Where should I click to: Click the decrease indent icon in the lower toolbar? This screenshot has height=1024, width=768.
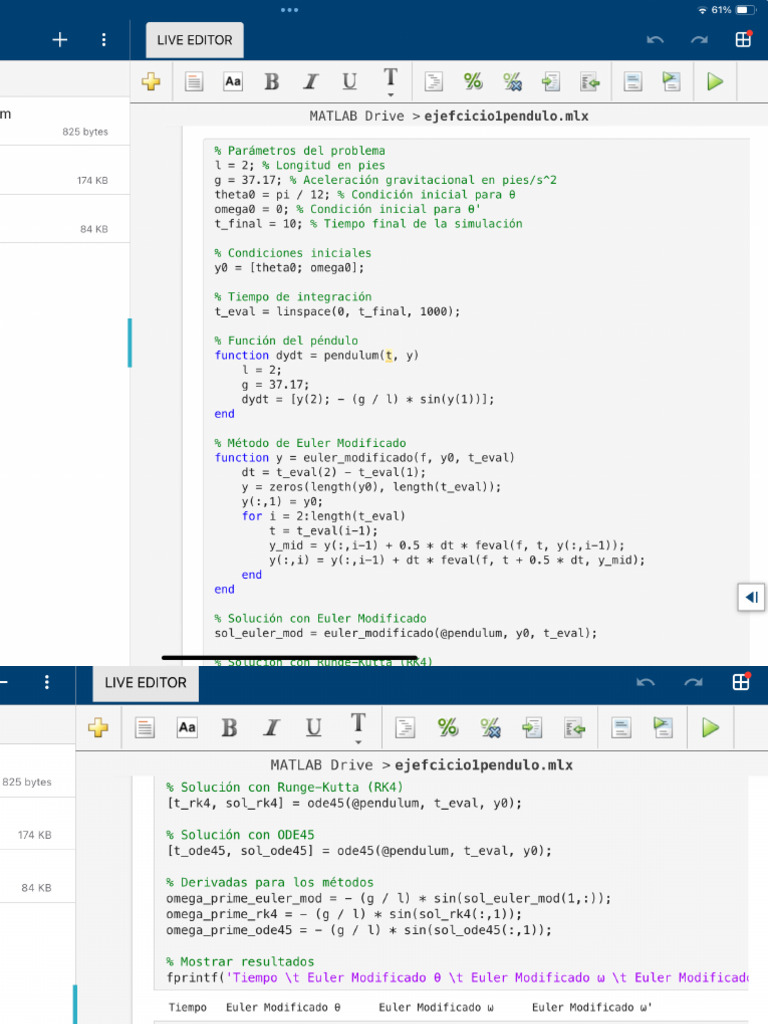(x=572, y=728)
